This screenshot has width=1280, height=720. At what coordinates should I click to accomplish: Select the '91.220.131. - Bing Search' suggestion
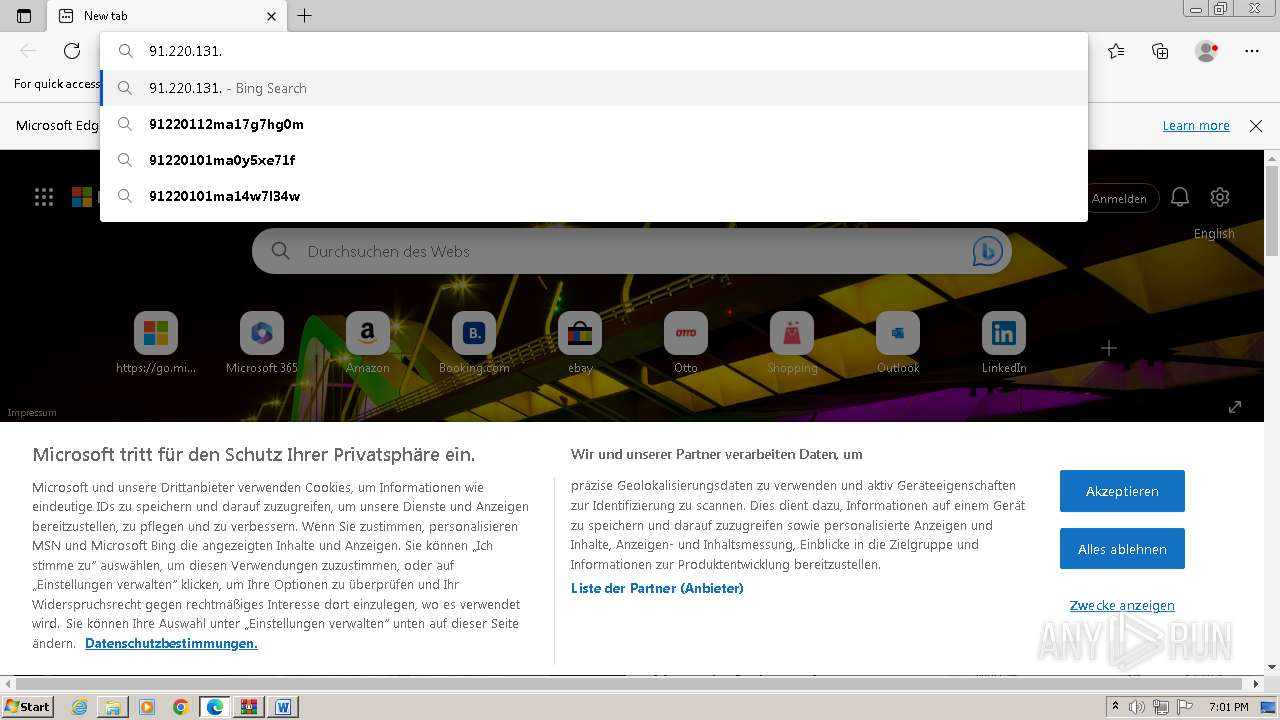594,88
